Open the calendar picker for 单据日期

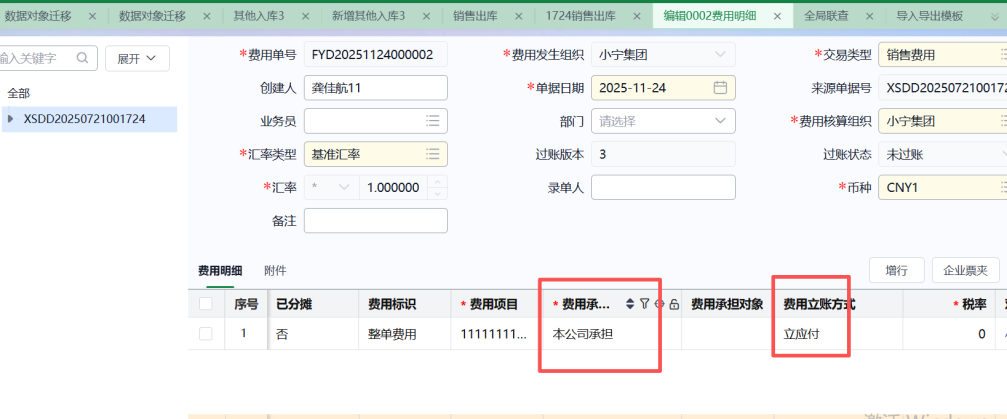point(719,88)
